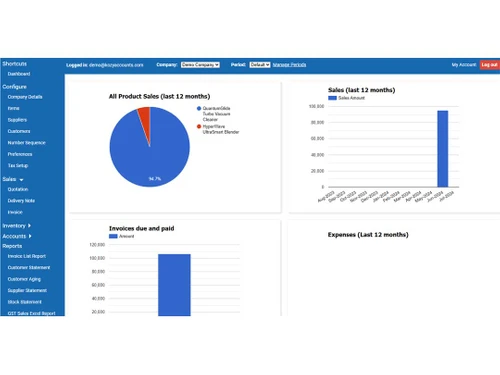This screenshot has height=375, width=500.
Task: Click the Manage Periods link
Action: click(x=289, y=65)
